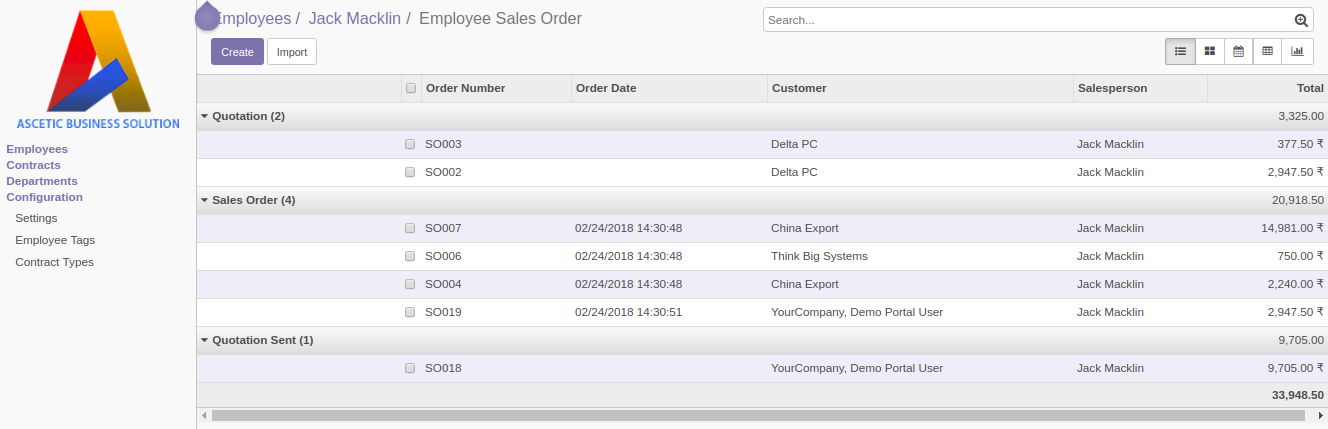The height and width of the screenshot is (429, 1328).
Task: Tick the select-all checkbox in header
Action: [x=410, y=88]
